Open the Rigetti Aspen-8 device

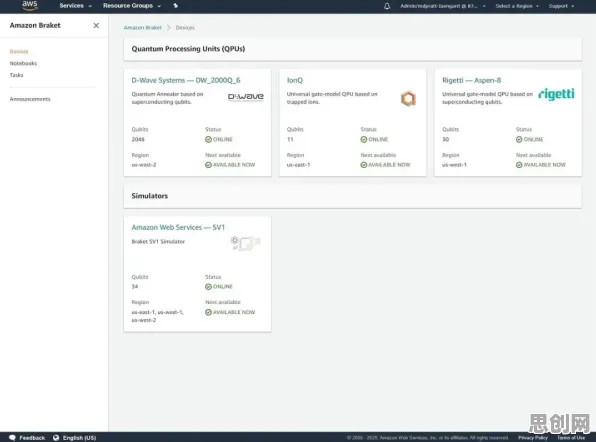pos(471,80)
